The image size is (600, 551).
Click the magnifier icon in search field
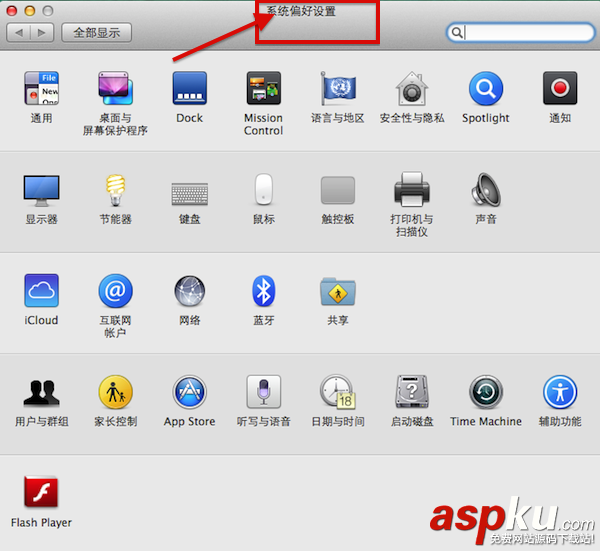(457, 33)
